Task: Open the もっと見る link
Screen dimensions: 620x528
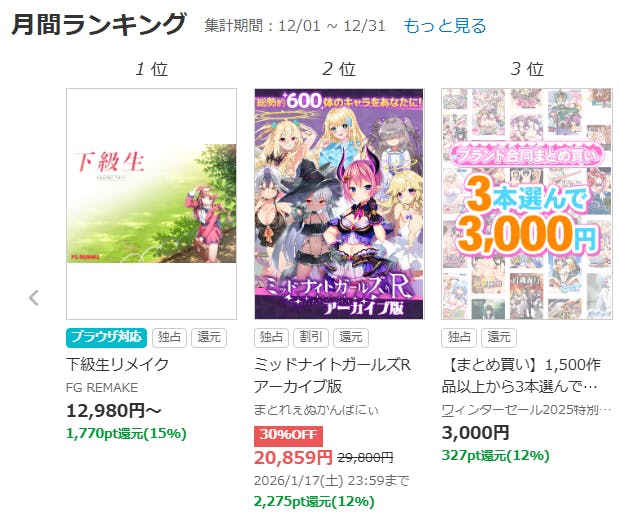Action: tap(444, 26)
